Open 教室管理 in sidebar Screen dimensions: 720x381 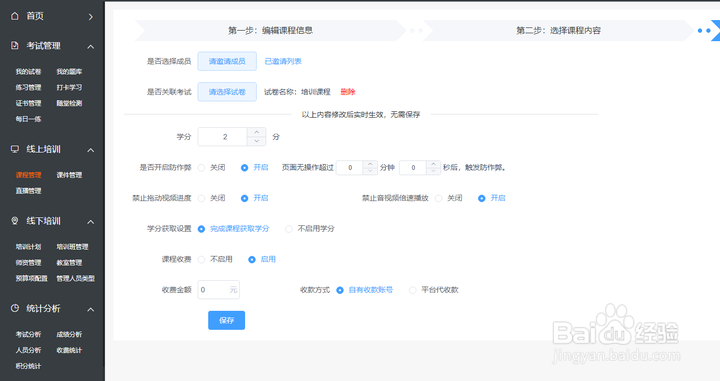pos(69,263)
